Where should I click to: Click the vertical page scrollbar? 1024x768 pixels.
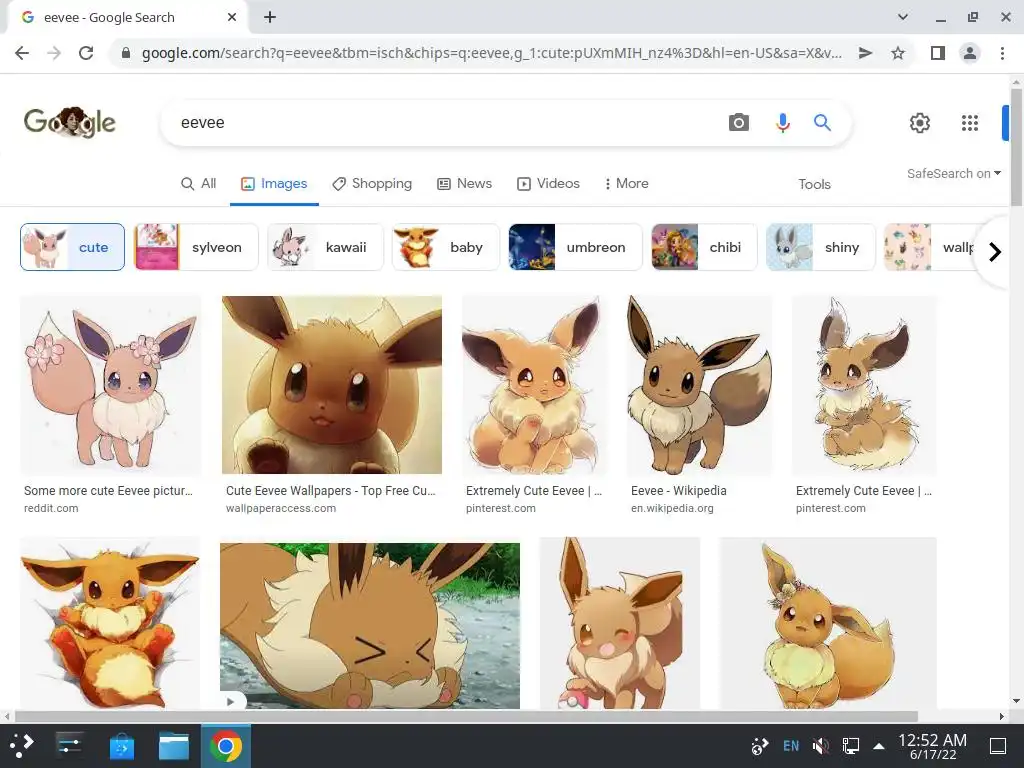point(1016,150)
